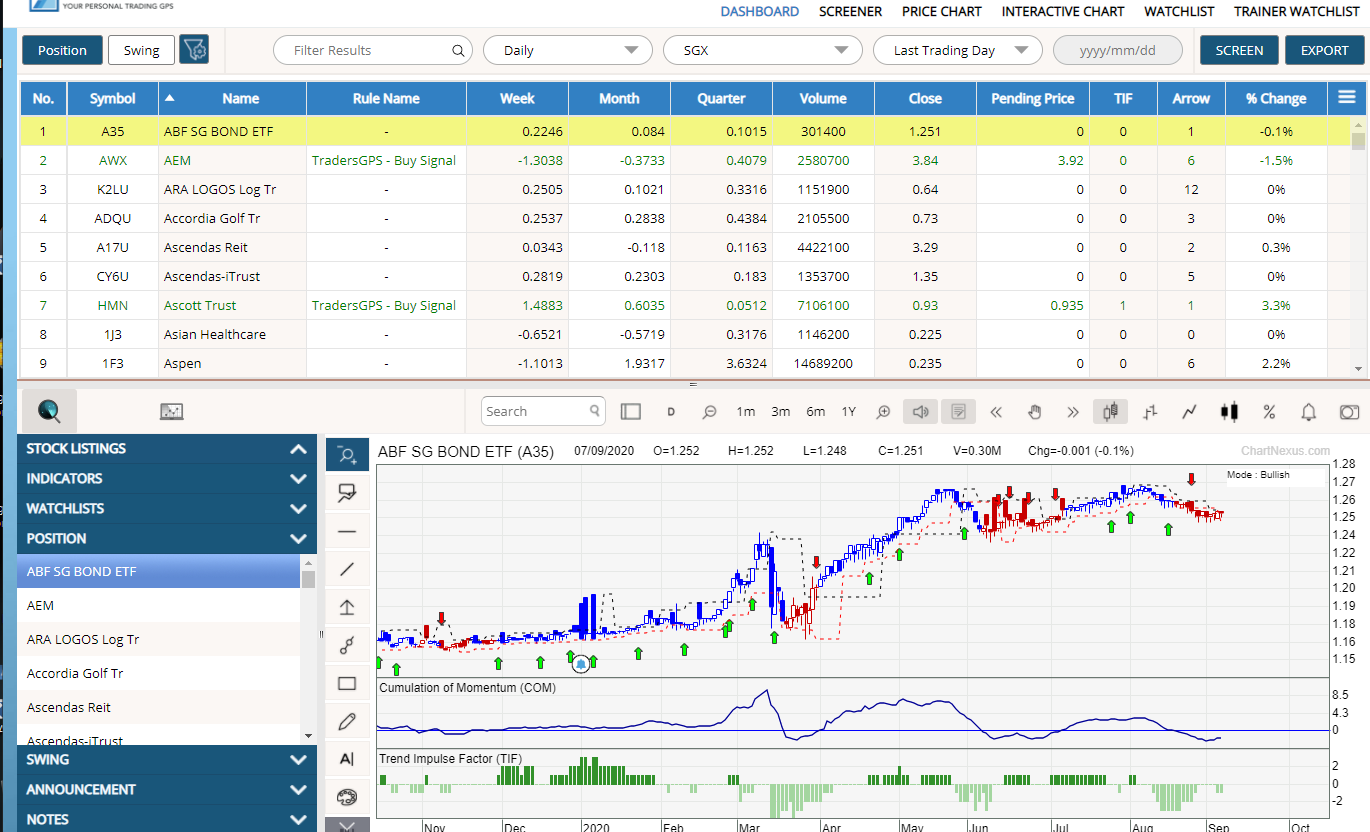The width and height of the screenshot is (1370, 832).
Task: Select the zoom region drawing tool
Action: 347,455
